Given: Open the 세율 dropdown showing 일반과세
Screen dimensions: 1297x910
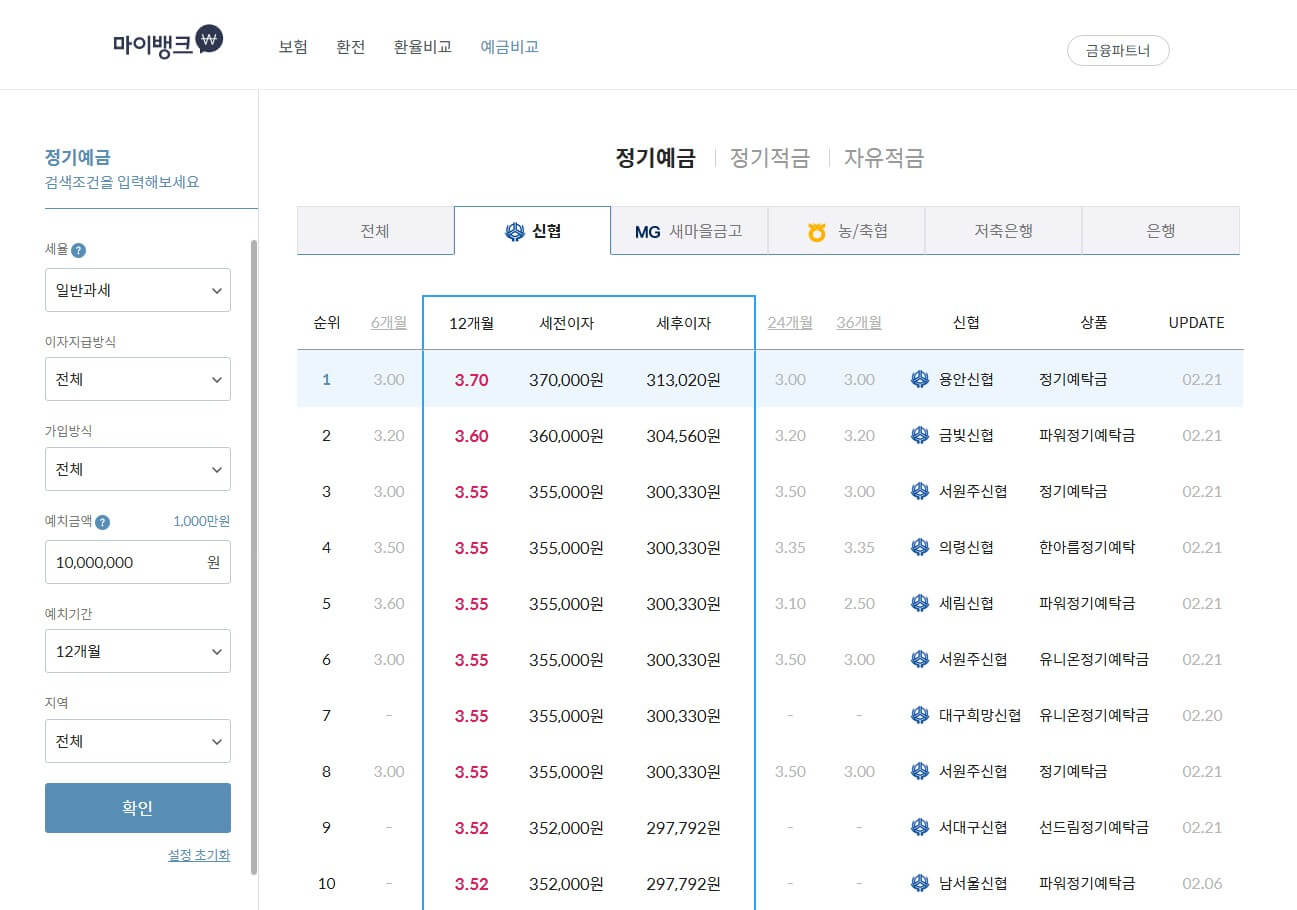Looking at the screenshot, I should click(x=137, y=290).
